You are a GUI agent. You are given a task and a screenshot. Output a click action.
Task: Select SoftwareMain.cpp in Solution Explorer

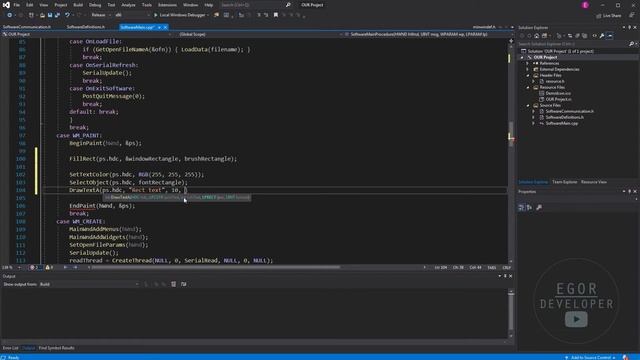[x=562, y=123]
